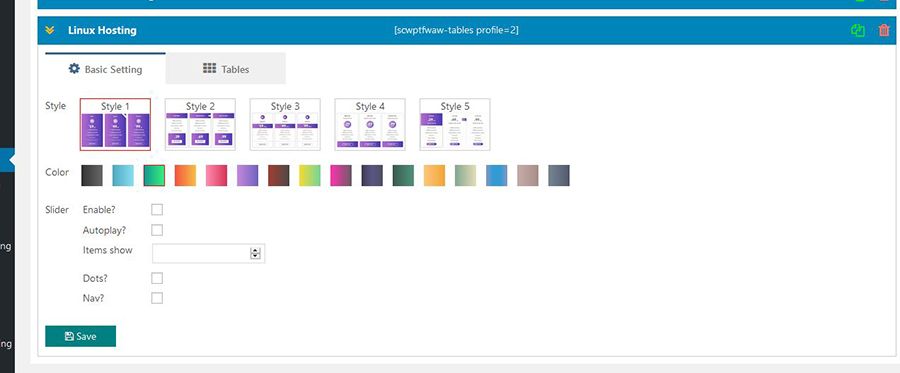Image resolution: width=900 pixels, height=373 pixels.
Task: Pick the Style 3 pricing layout
Action: (285, 125)
